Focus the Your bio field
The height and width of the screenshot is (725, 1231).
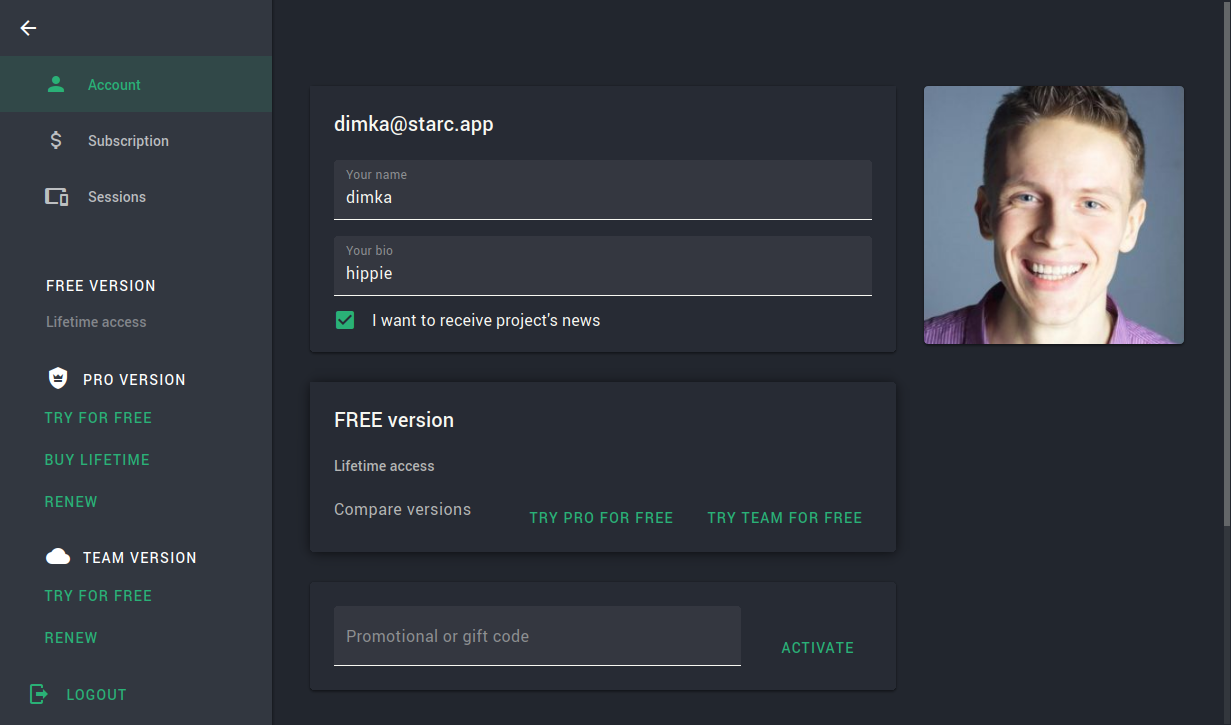(x=603, y=265)
